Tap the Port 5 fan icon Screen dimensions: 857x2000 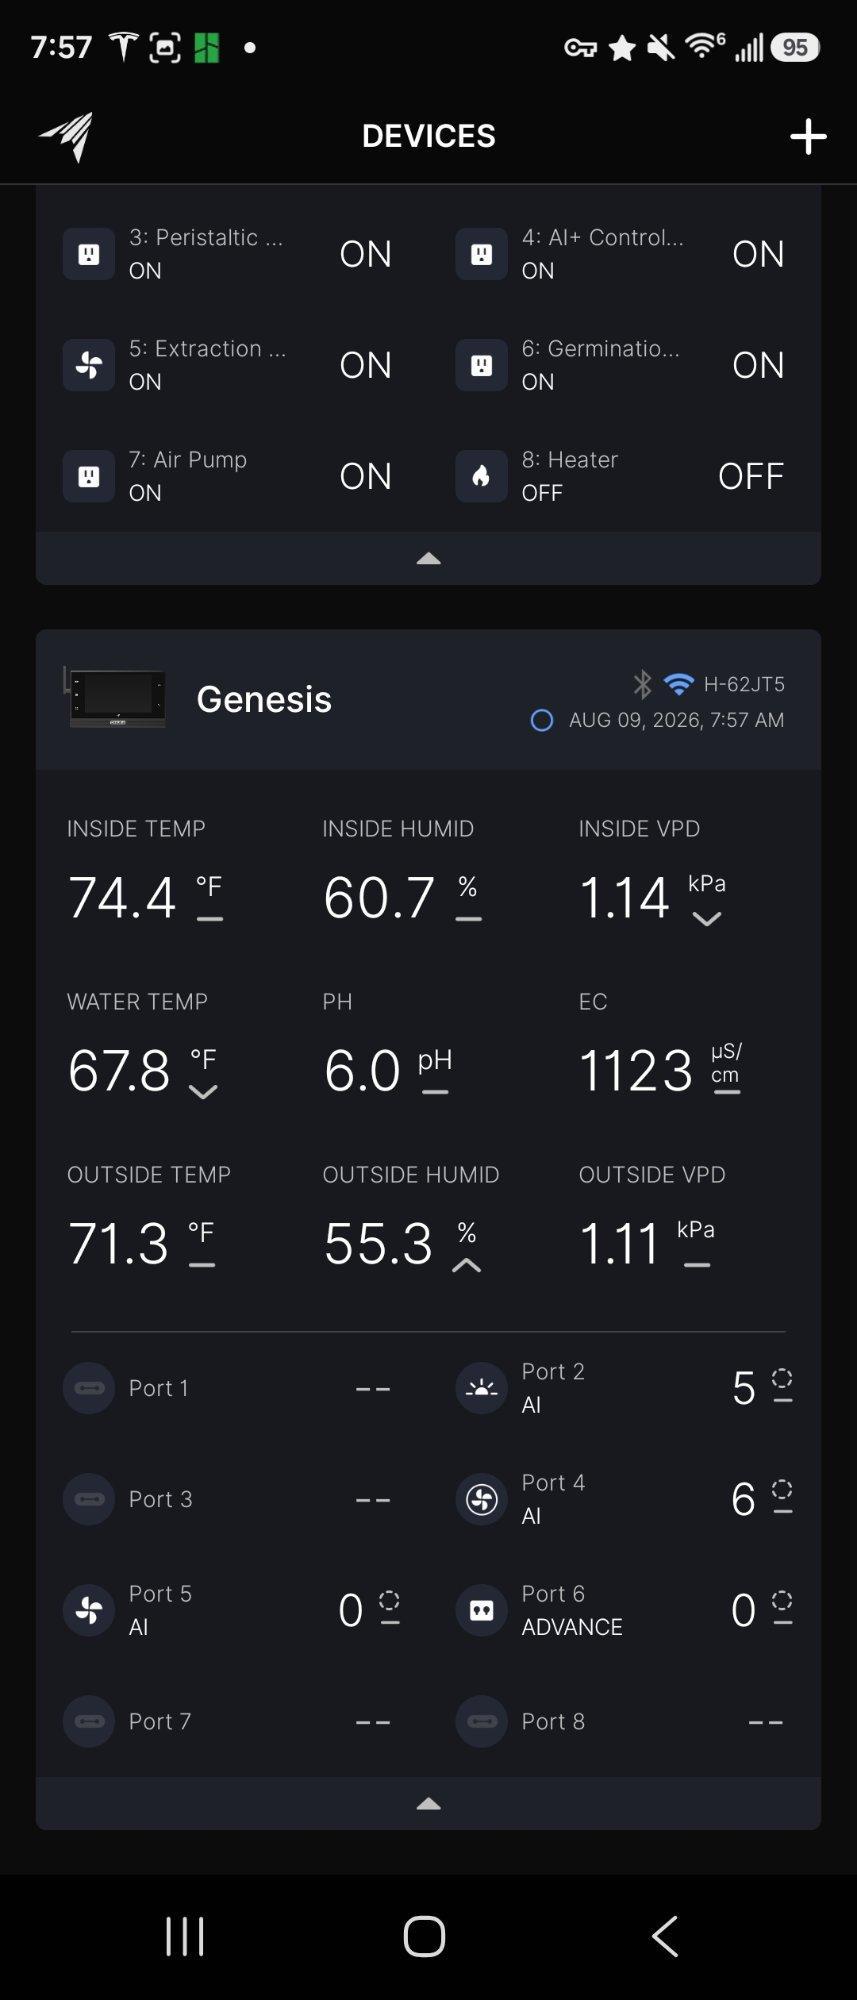[89, 1610]
